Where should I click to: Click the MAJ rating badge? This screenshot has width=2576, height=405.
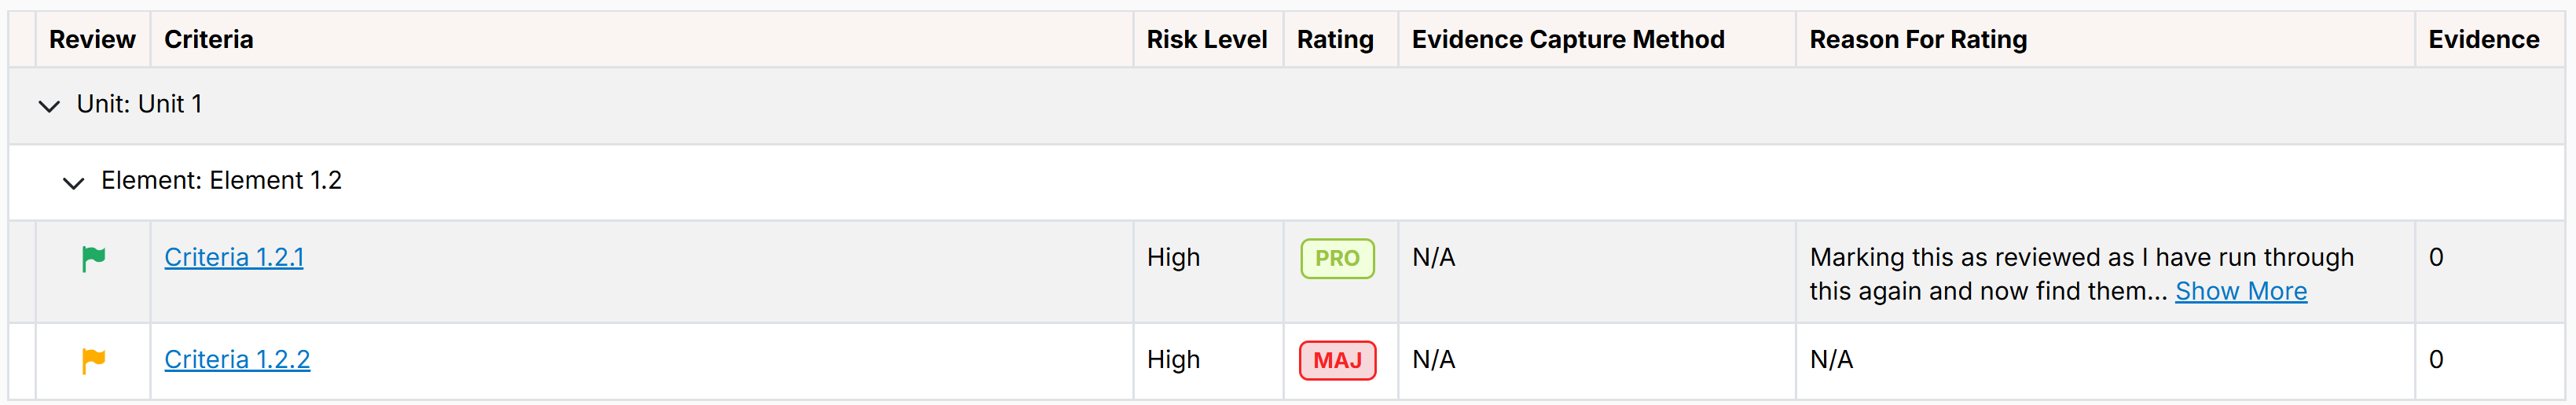point(1337,360)
